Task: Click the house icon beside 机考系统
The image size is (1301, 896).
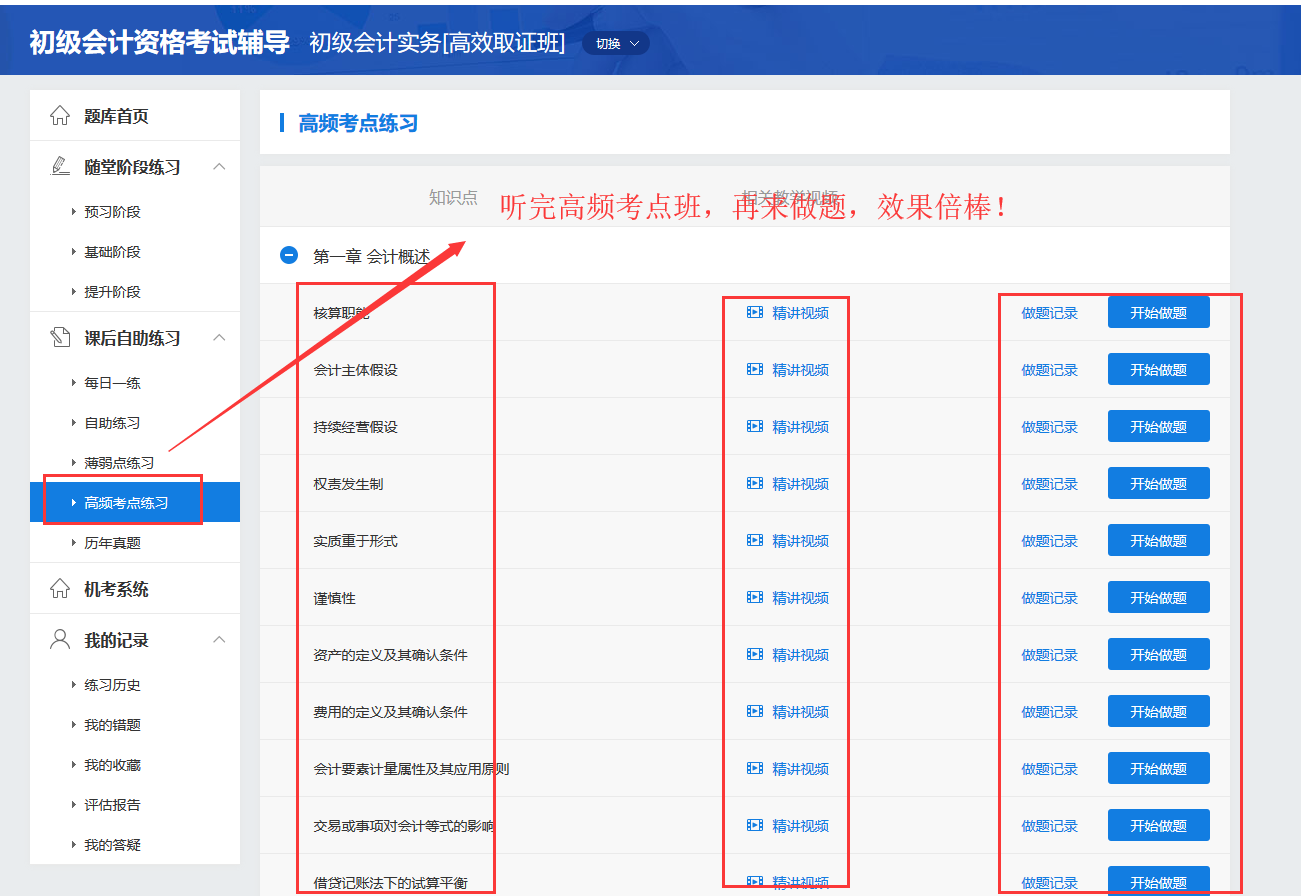Action: 60,589
